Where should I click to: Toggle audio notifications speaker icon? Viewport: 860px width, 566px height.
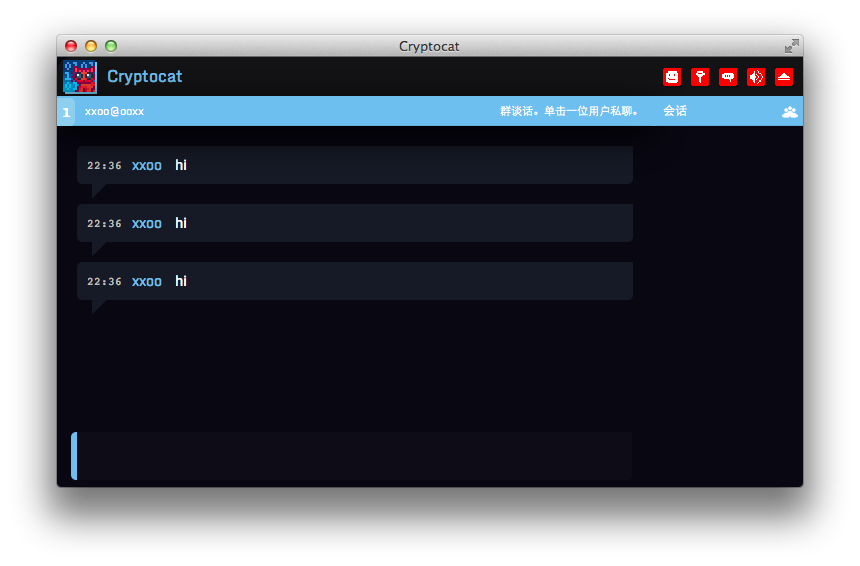tap(756, 77)
